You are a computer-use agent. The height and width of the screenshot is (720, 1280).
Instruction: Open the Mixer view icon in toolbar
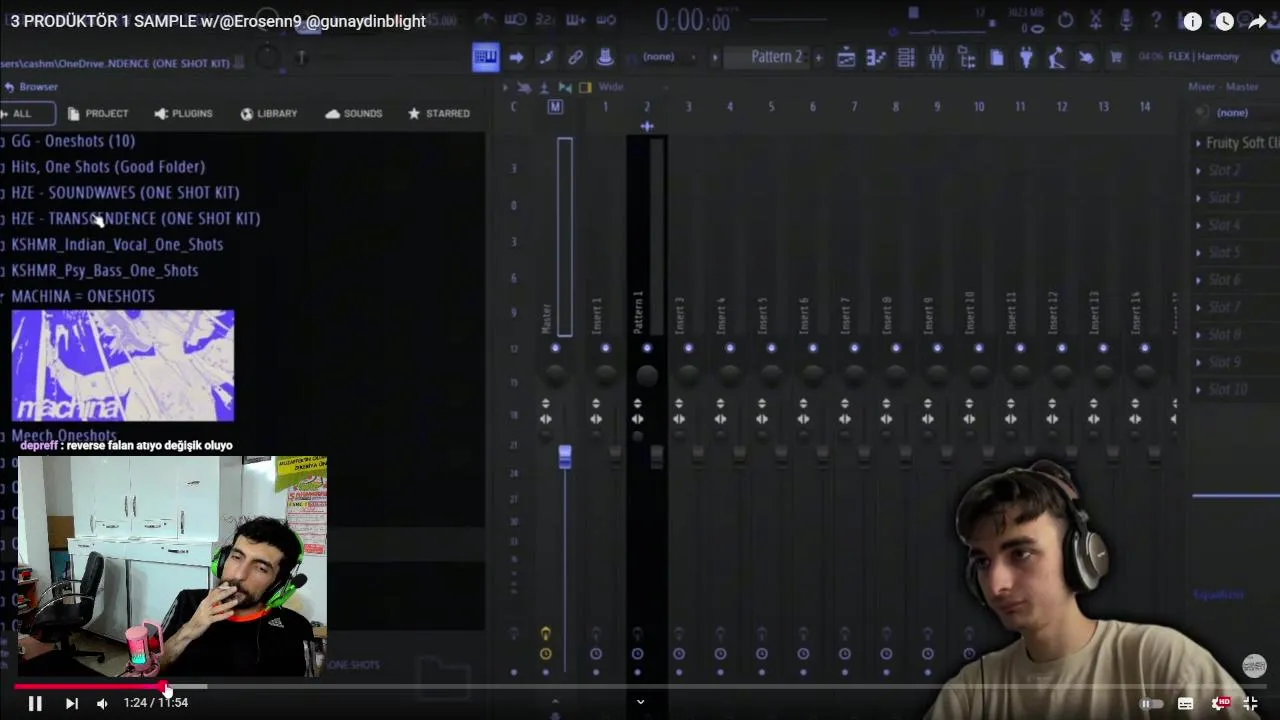936,58
